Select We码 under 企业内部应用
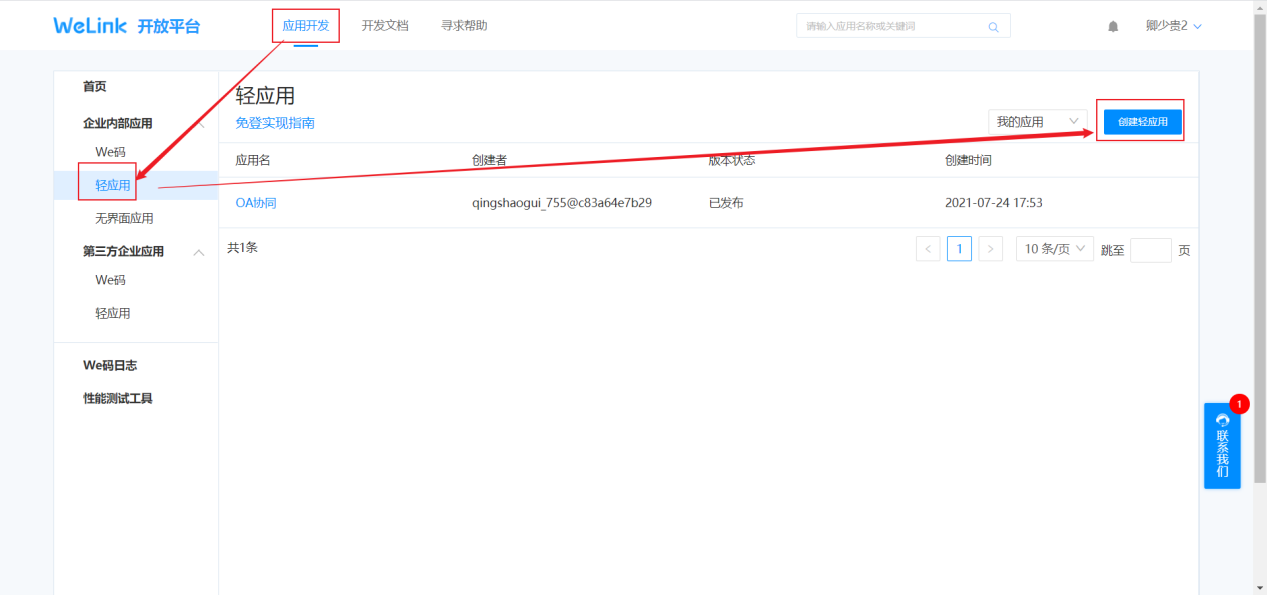 111,152
